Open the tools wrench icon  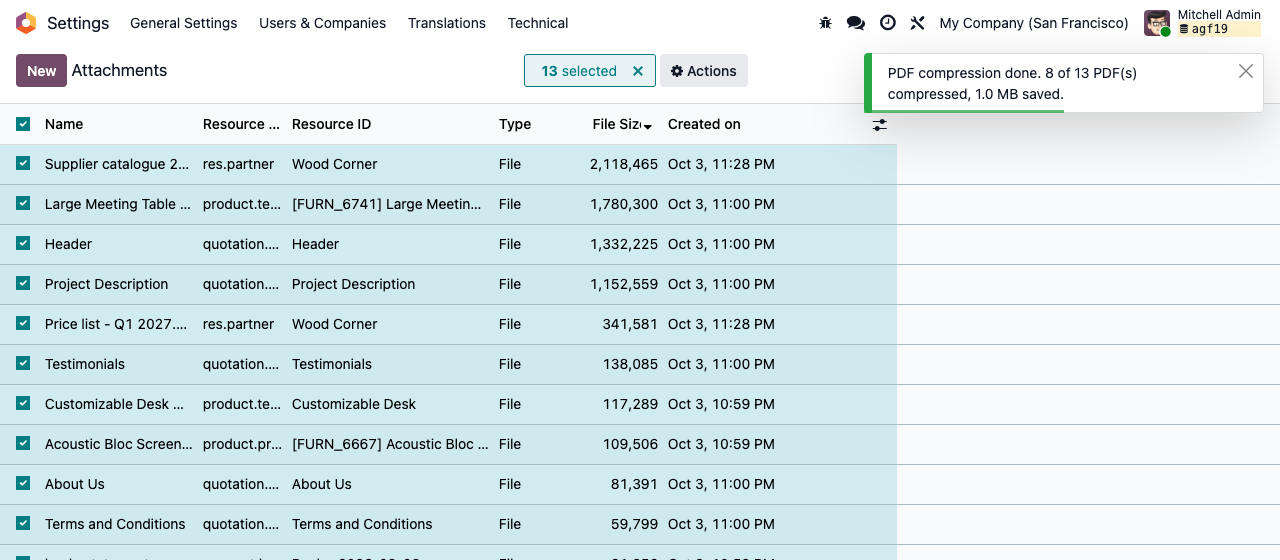(x=918, y=23)
